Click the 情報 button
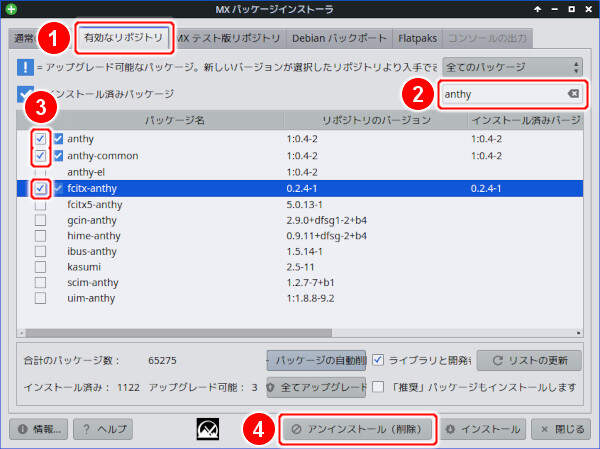The image size is (600, 449). pos(38,429)
